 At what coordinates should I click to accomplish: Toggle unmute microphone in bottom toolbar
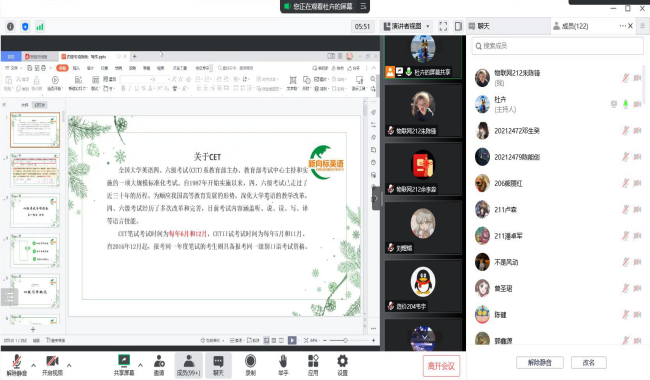pyautogui.click(x=17, y=365)
